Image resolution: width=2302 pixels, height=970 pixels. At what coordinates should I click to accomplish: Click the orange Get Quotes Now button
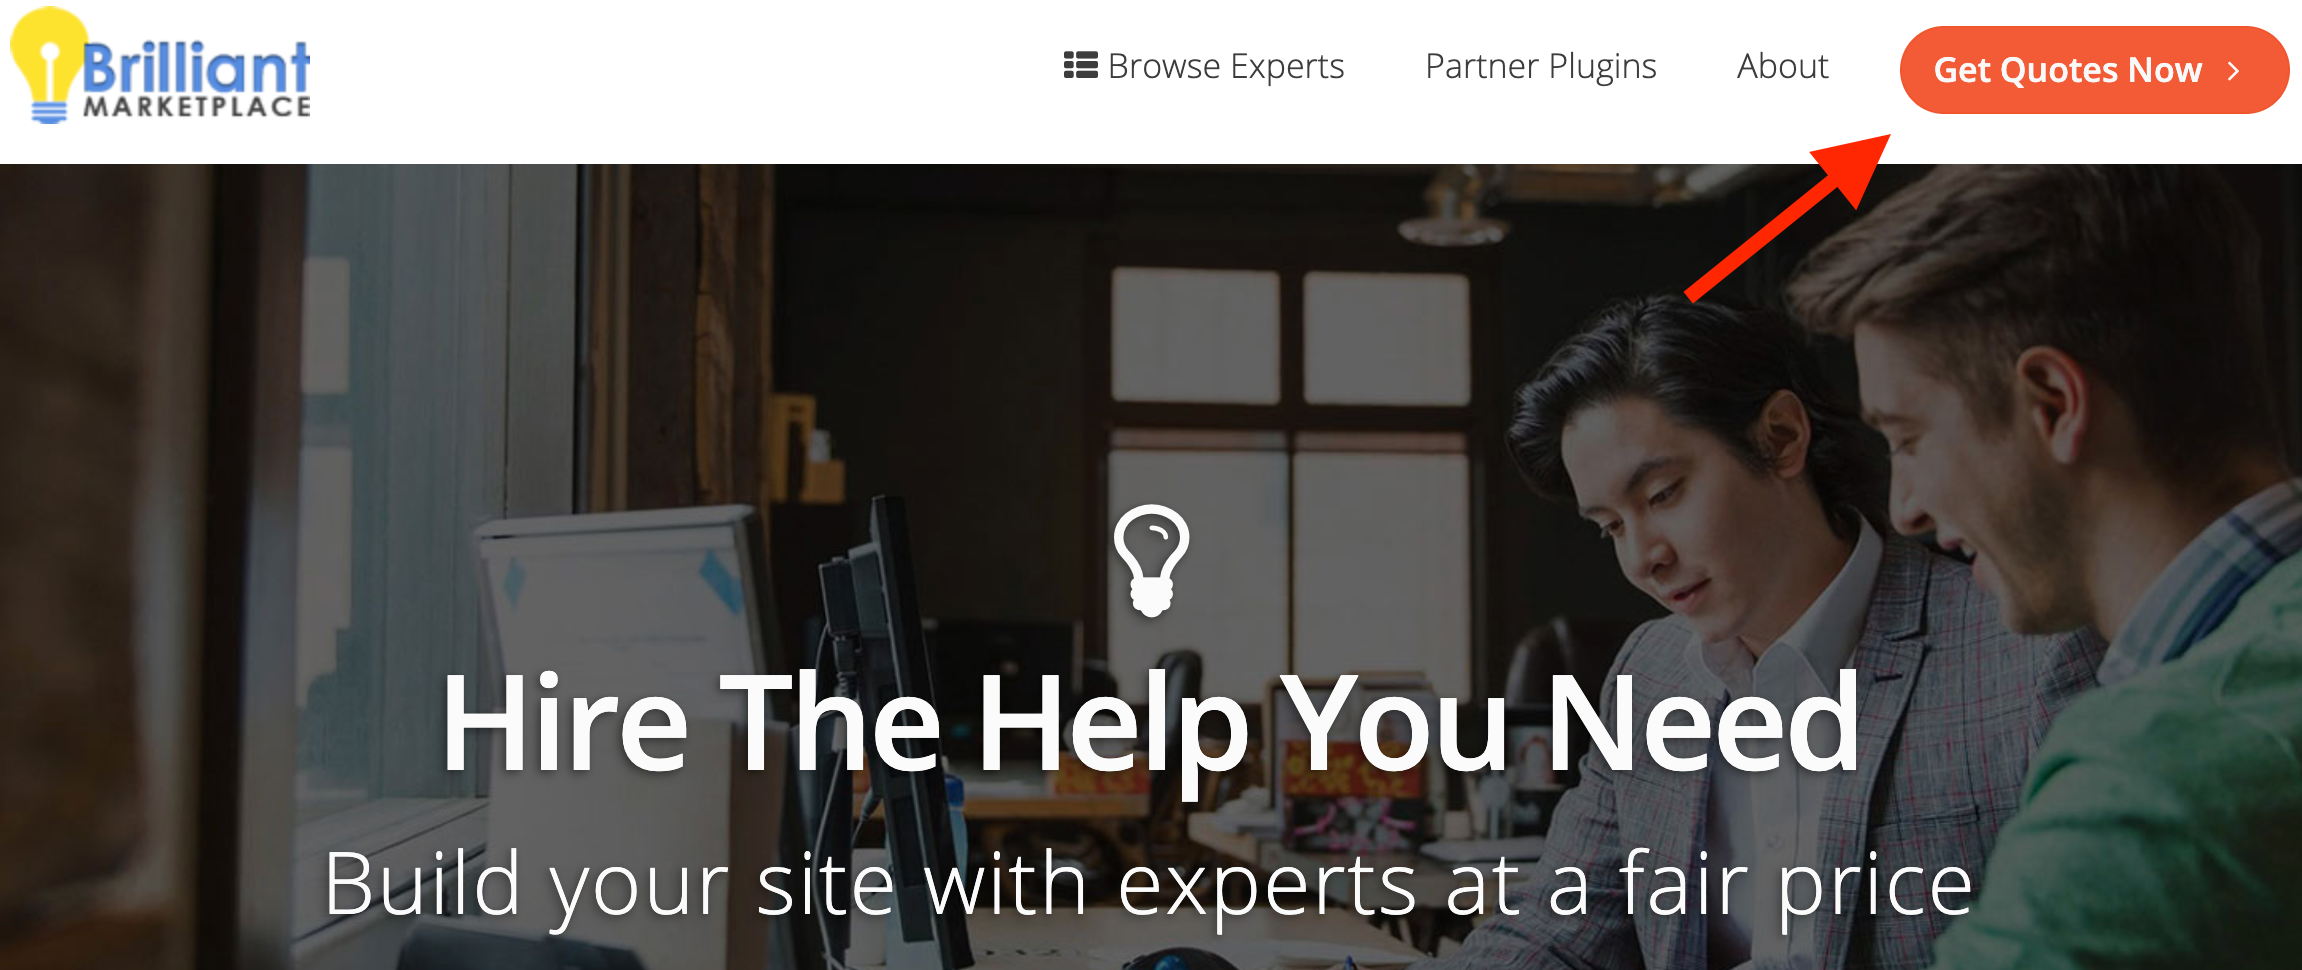2094,70
